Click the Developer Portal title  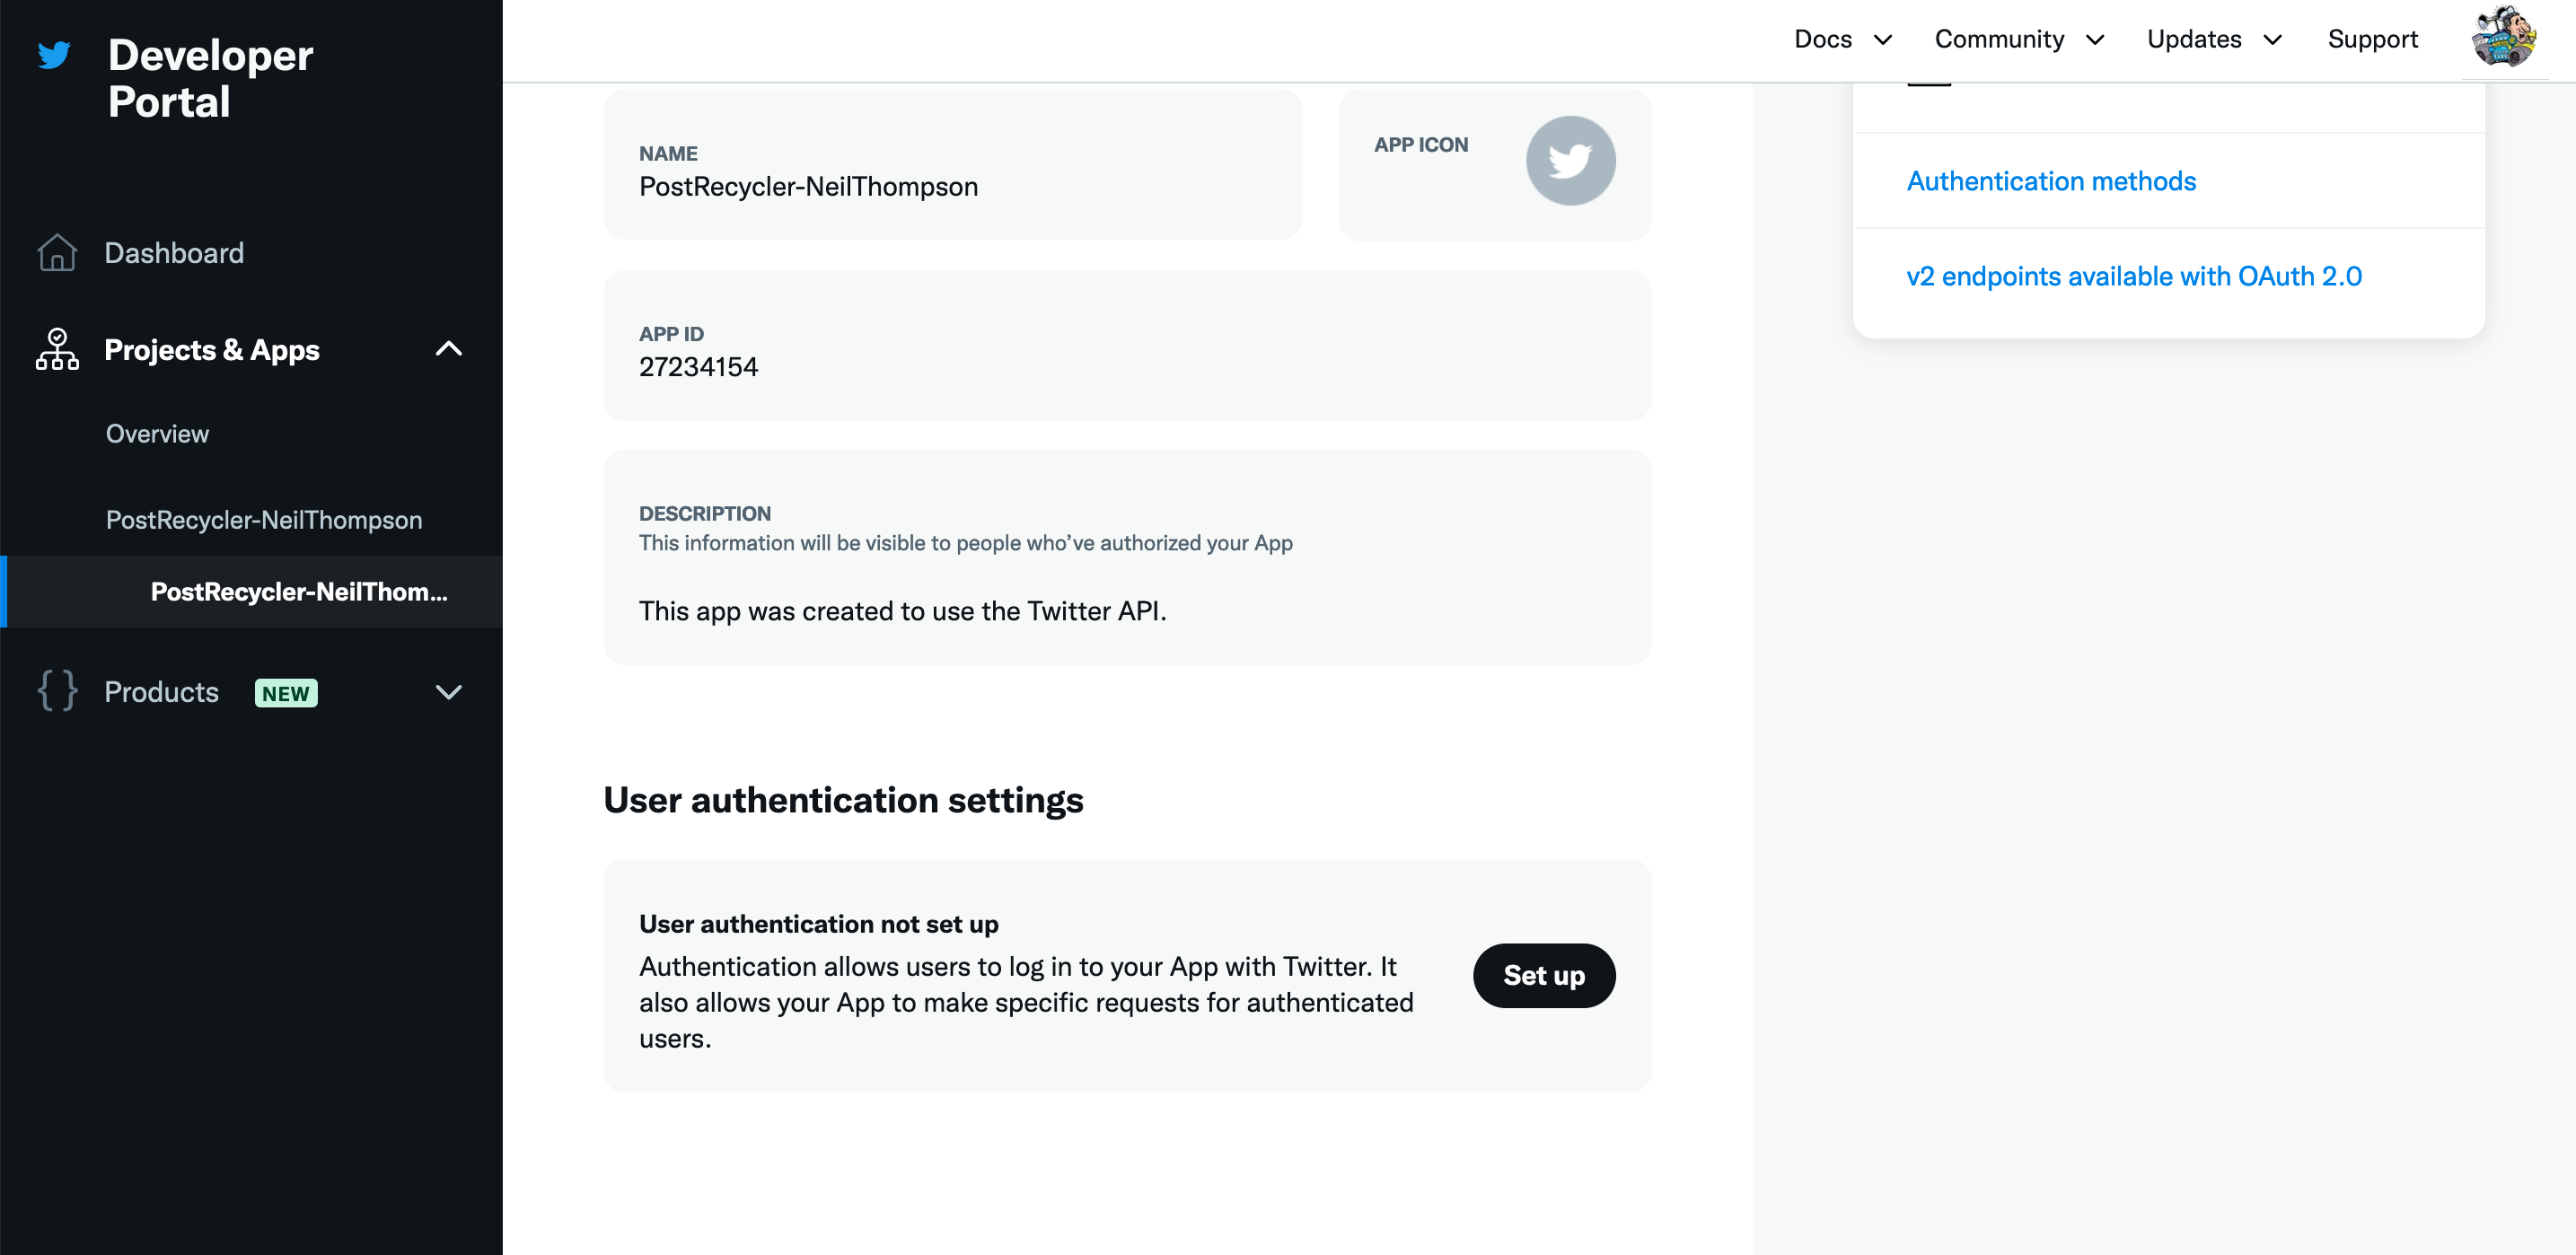pos(210,78)
